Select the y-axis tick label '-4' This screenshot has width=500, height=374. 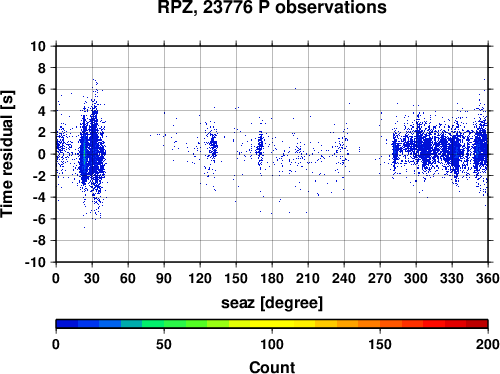[39, 197]
